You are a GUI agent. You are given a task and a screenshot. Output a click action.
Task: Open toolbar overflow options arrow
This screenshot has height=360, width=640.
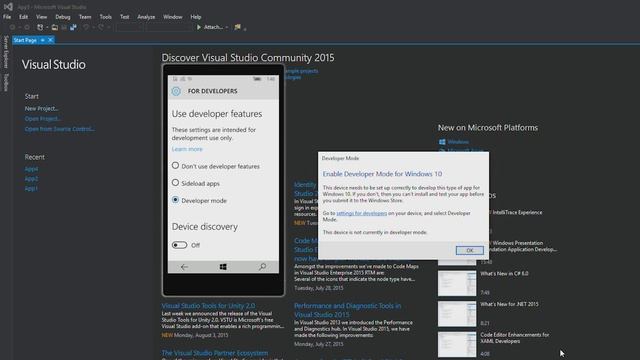click(x=245, y=28)
